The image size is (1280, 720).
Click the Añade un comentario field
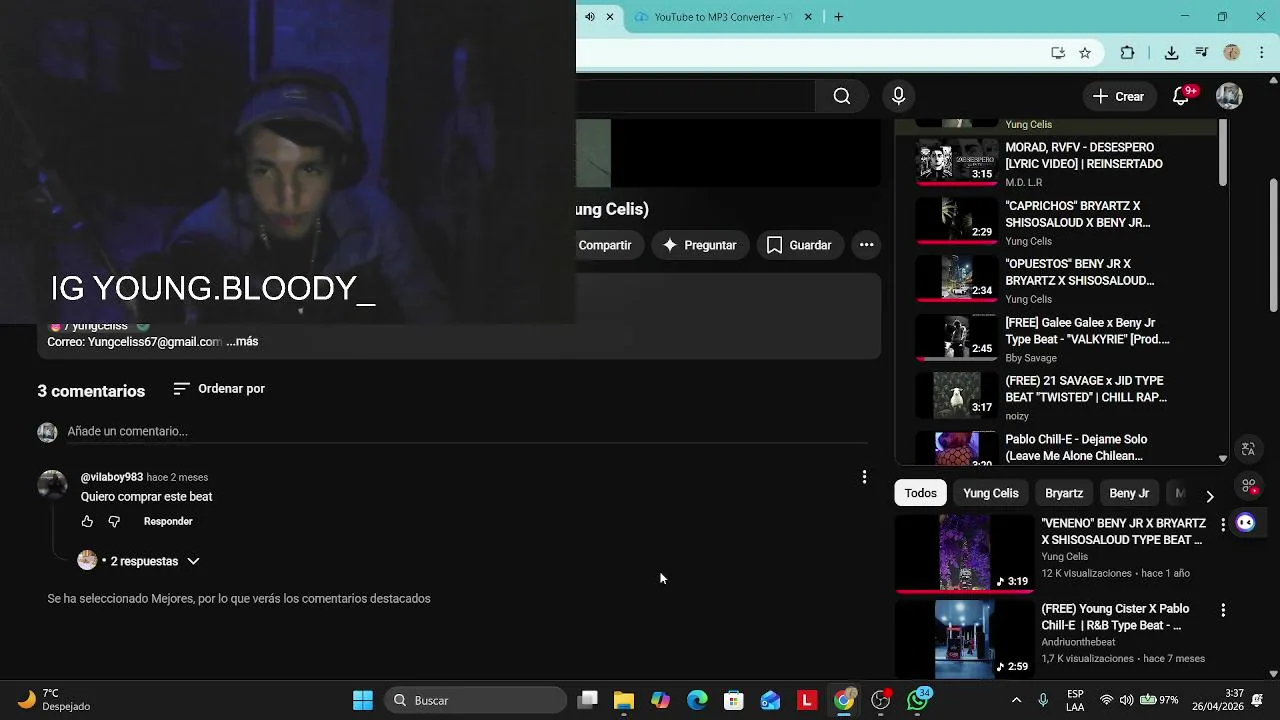[x=467, y=431]
